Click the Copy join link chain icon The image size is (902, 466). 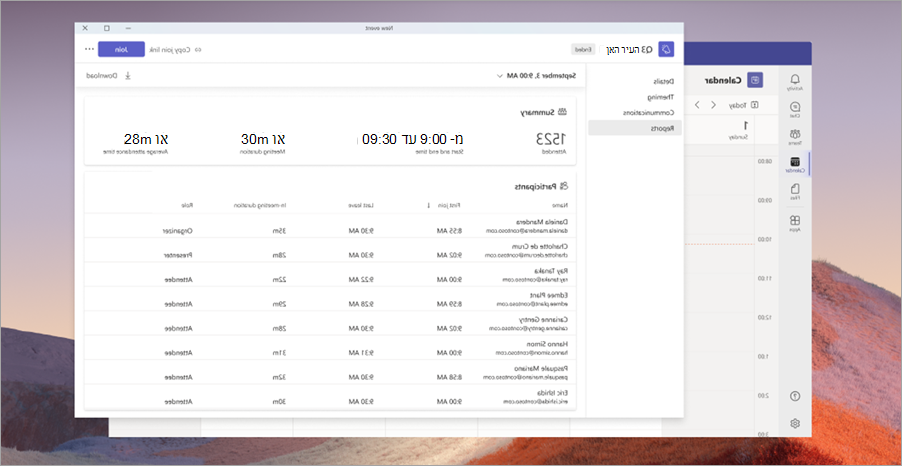coord(198,50)
